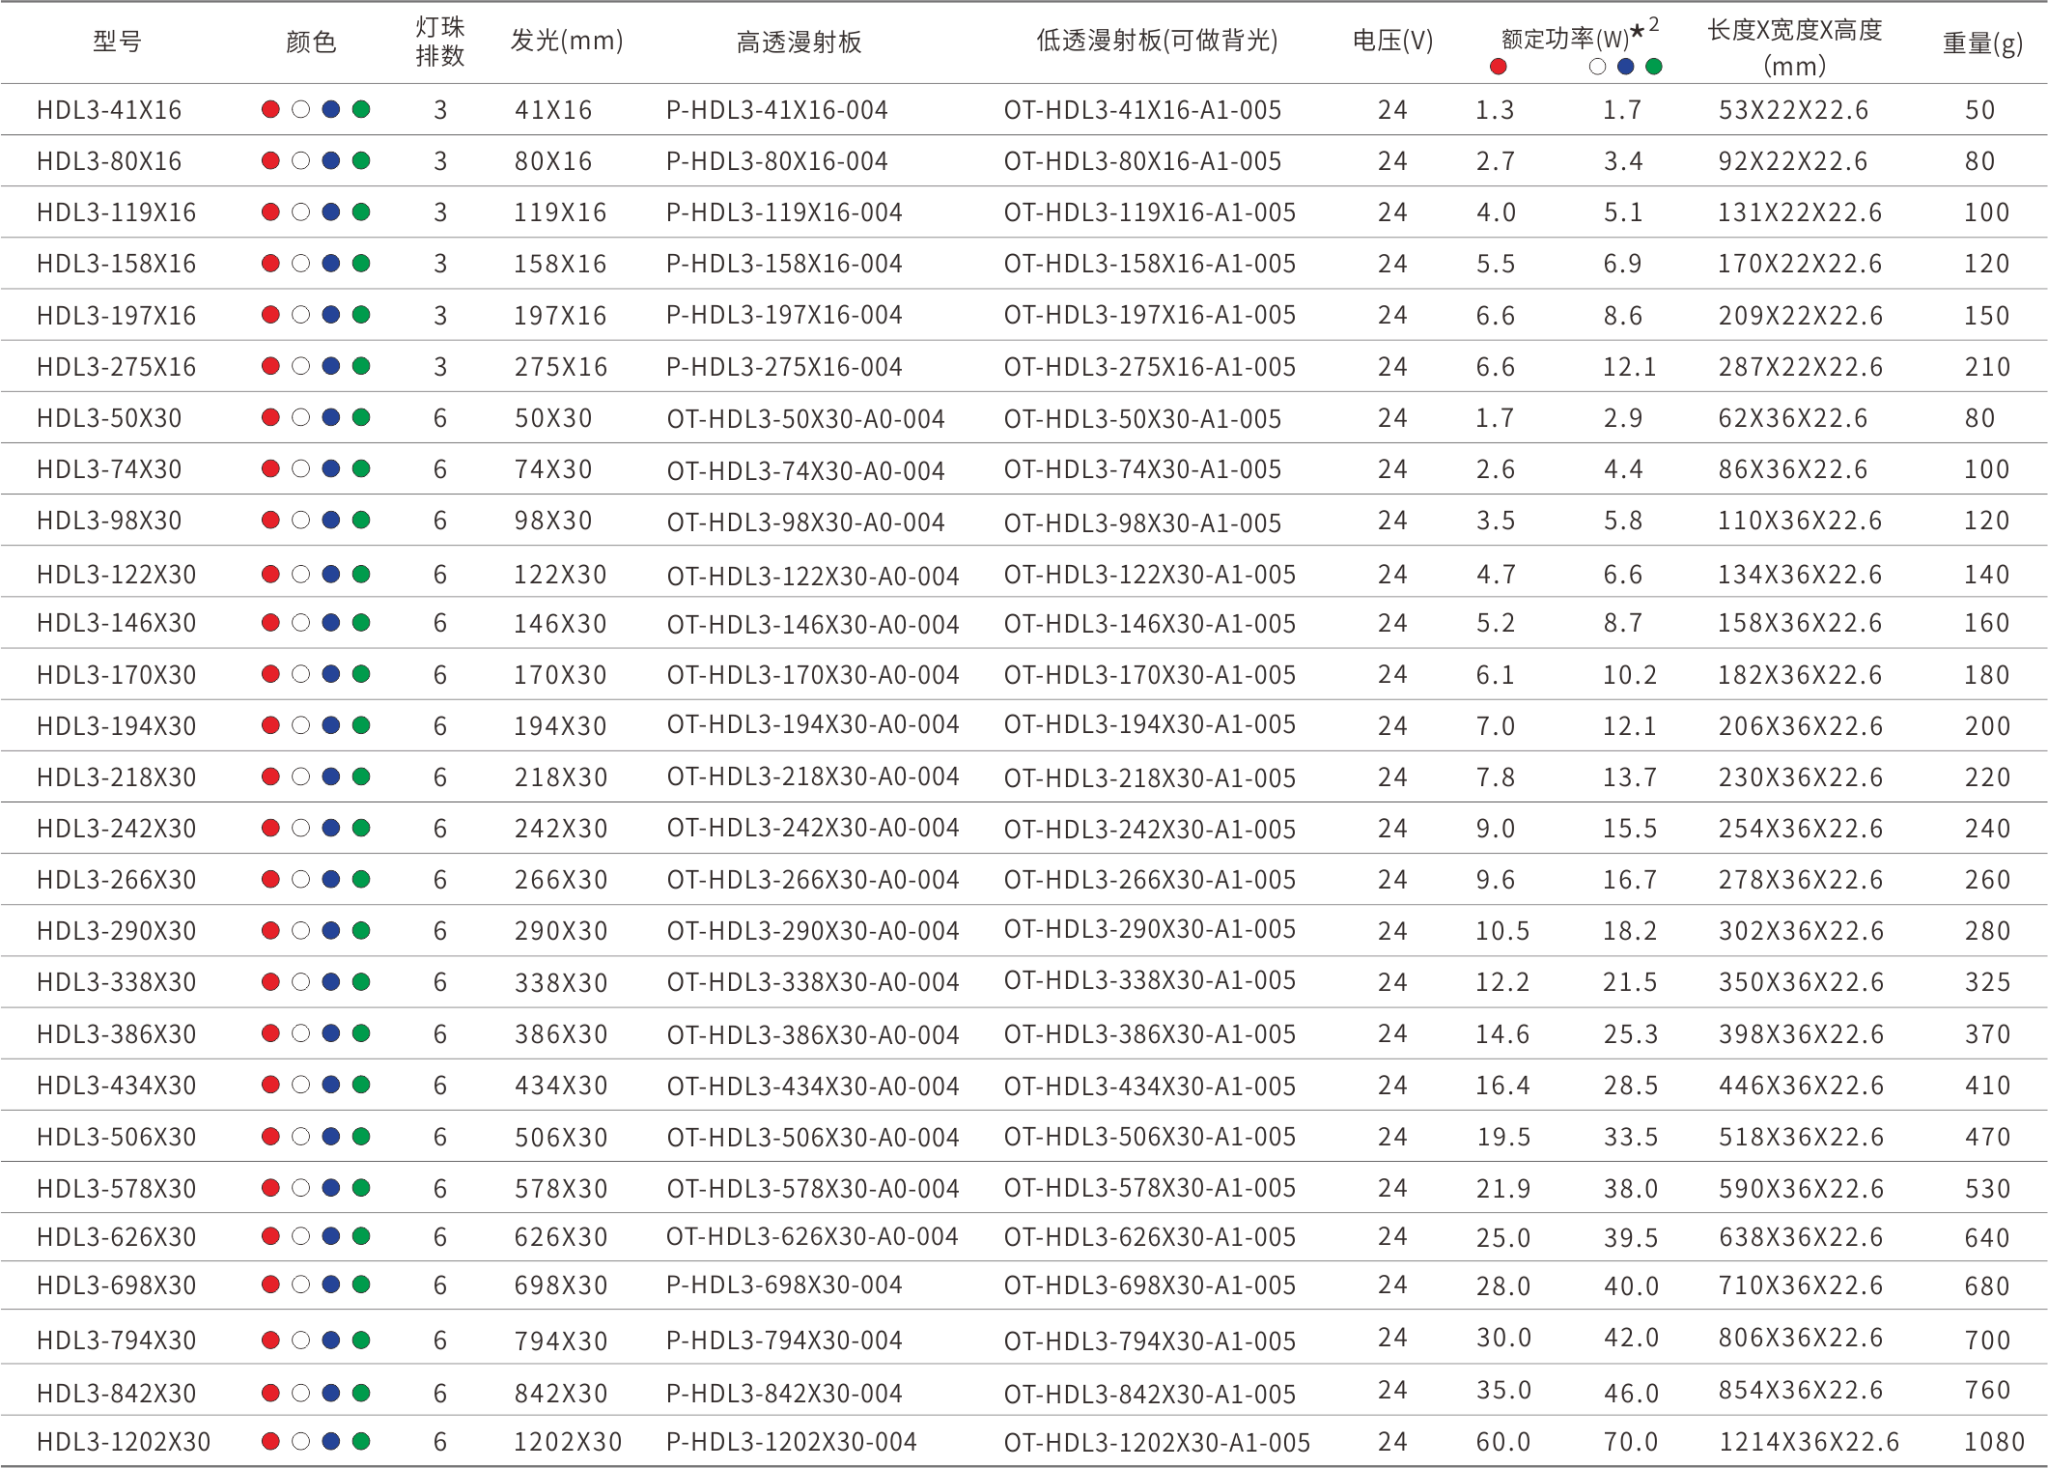2048x1468 pixels.
Task: Click the green dot in HDL3-1202X30 row
Action: tap(361, 1441)
